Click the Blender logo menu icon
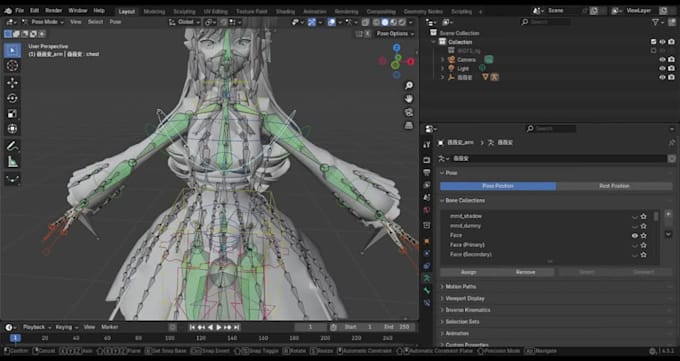 [x=8, y=10]
